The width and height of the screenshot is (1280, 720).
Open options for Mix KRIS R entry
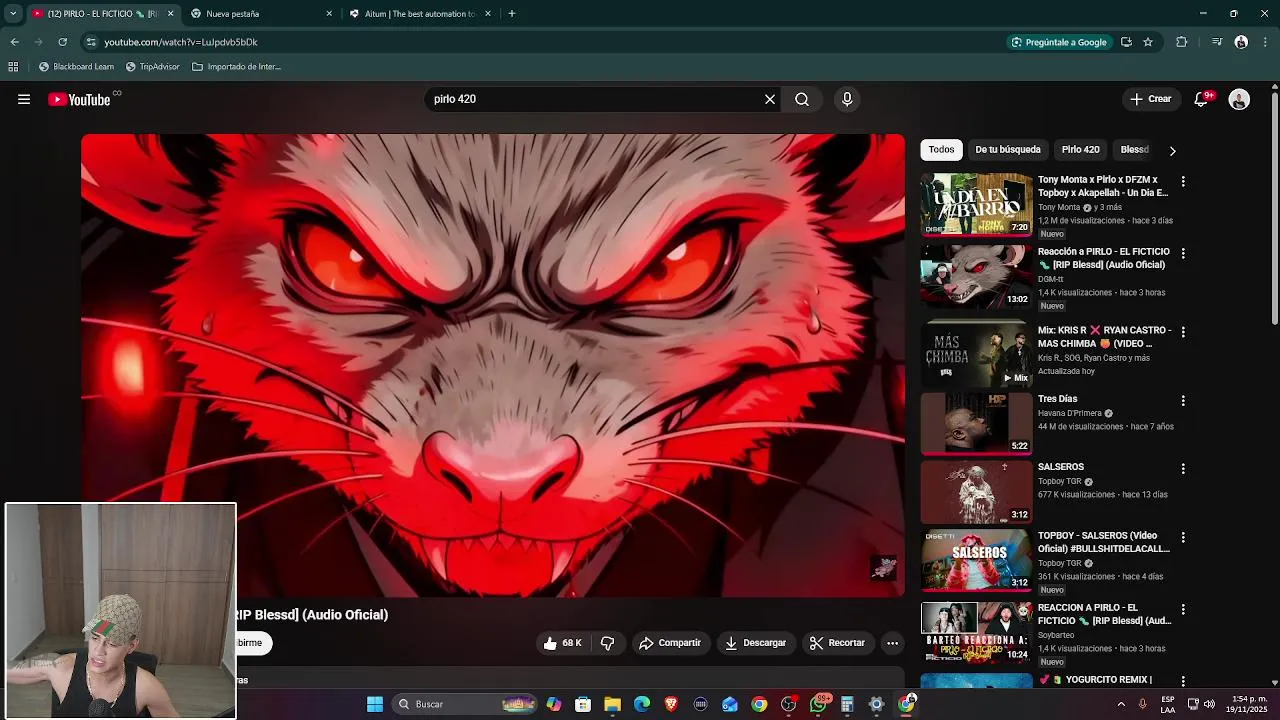click(x=1183, y=331)
